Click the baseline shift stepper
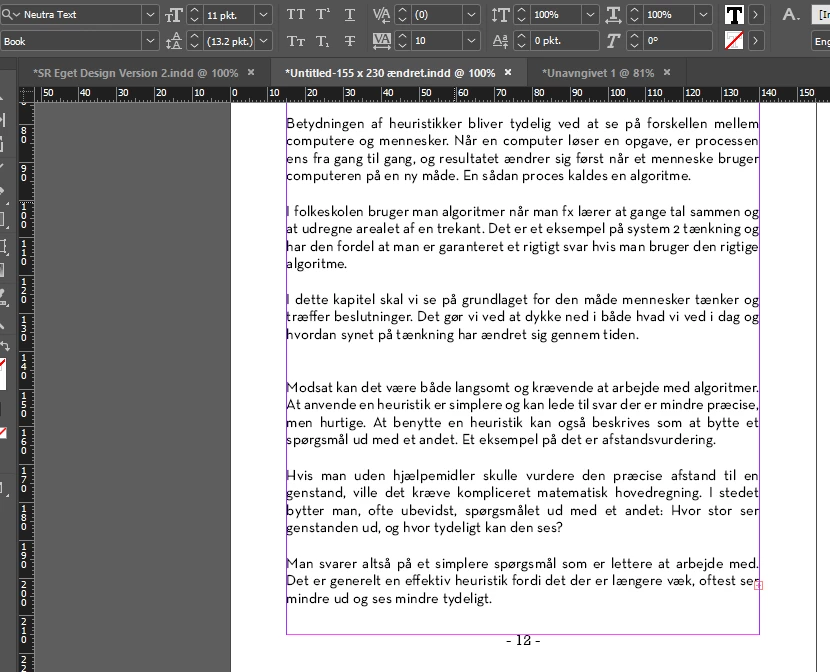This screenshot has width=830, height=672. tap(521, 41)
